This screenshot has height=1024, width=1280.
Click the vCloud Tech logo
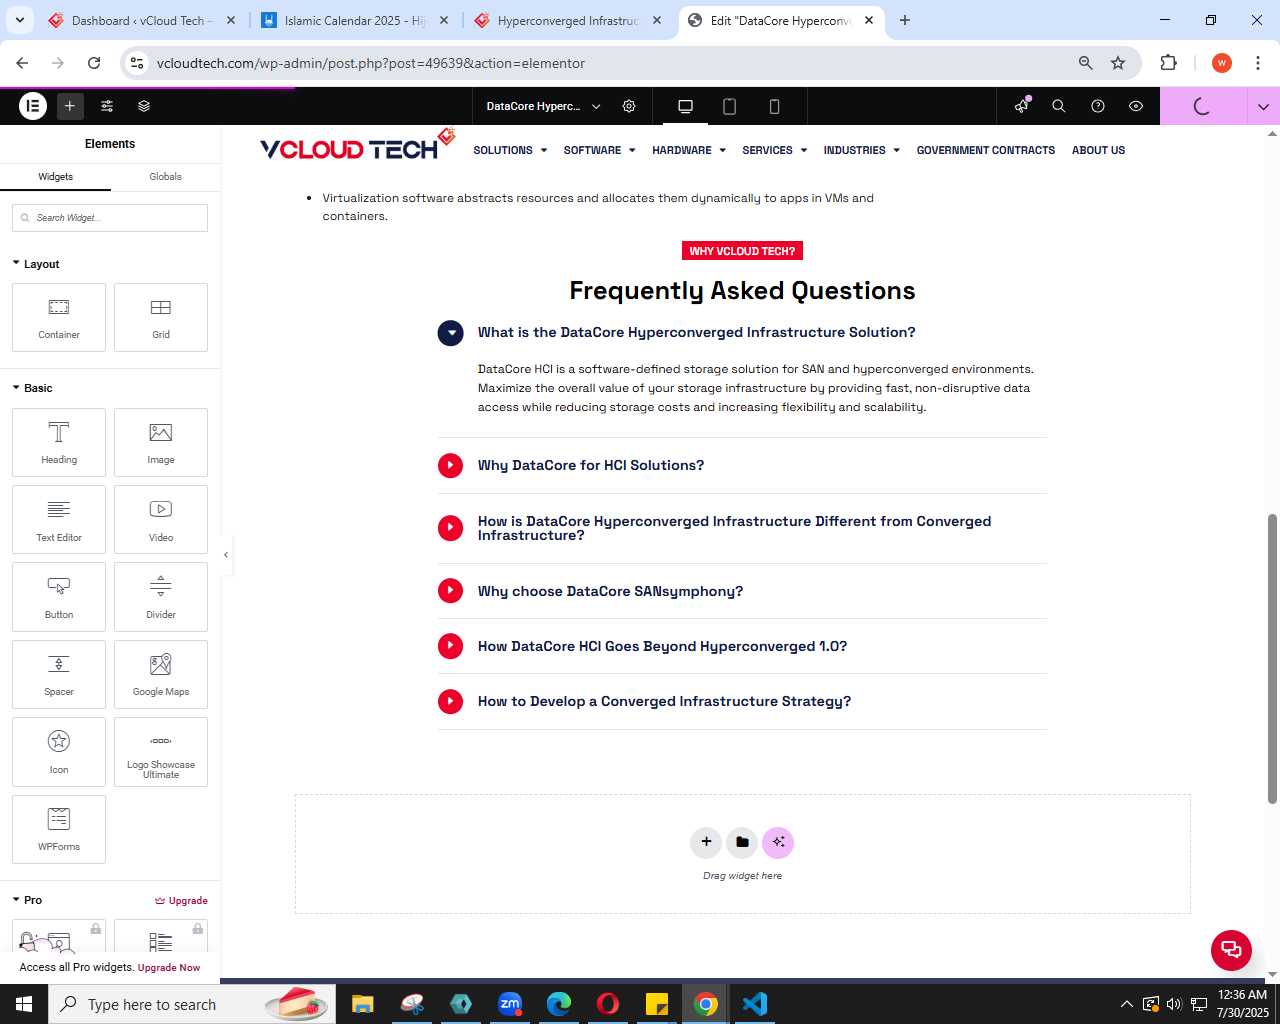[358, 146]
